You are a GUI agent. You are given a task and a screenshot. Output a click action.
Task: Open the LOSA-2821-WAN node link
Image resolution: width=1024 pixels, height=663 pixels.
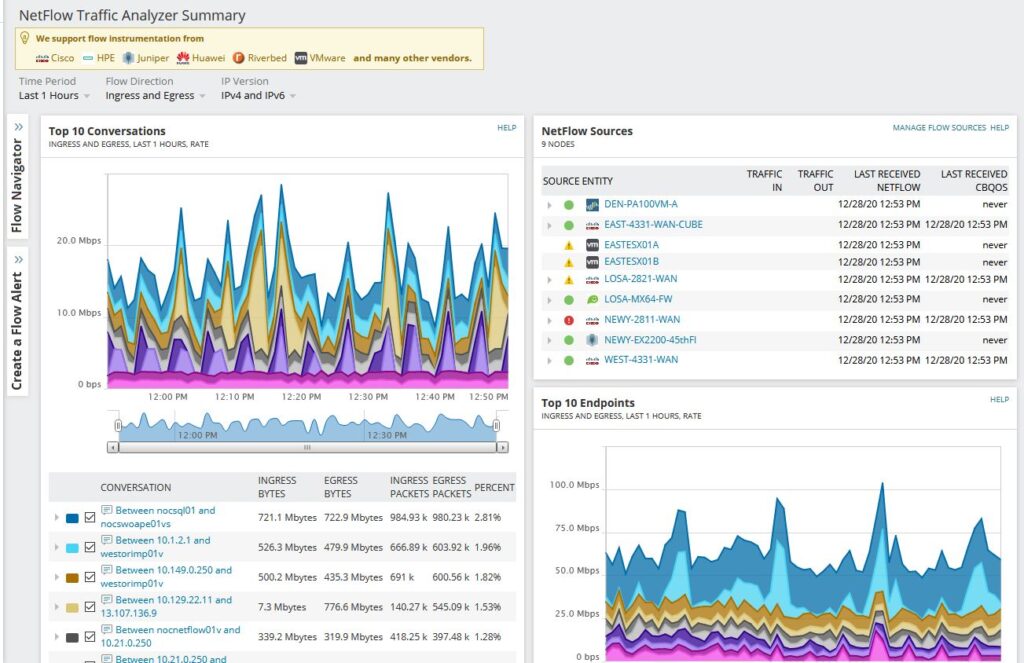pos(642,279)
